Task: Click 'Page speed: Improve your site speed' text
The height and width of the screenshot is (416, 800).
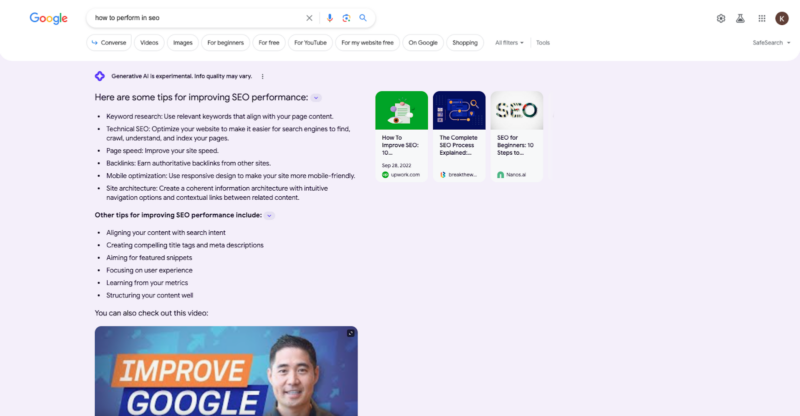Action: [x=162, y=151]
